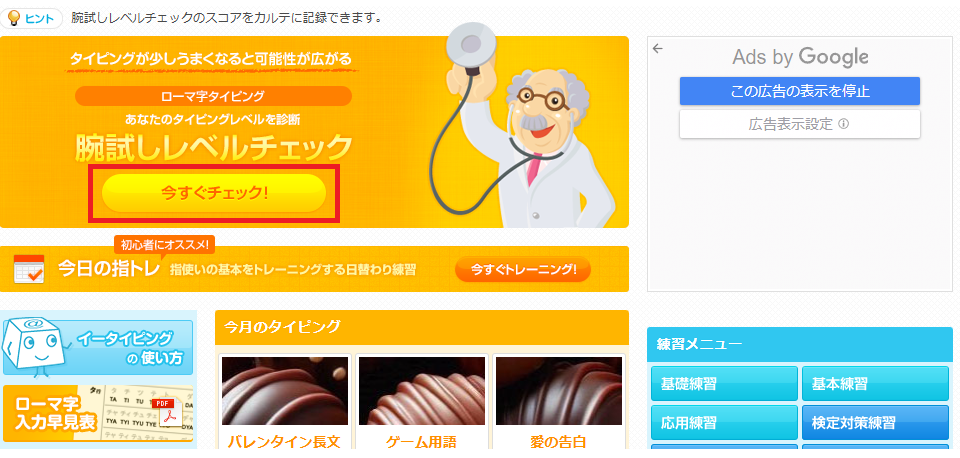Click the ヒント lightbulb icon
The image size is (960, 458).
coord(13,18)
